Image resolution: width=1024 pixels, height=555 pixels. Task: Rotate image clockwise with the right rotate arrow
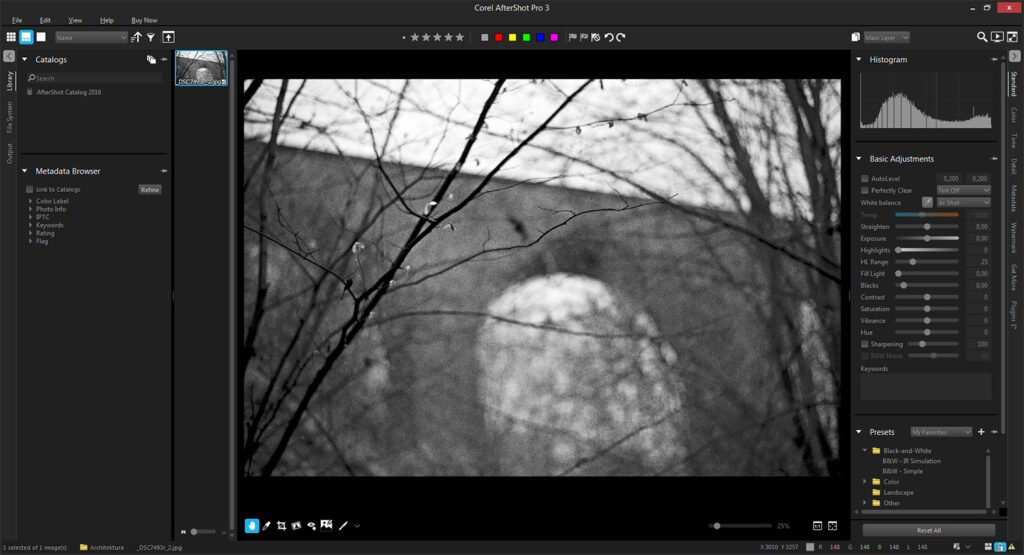click(621, 37)
